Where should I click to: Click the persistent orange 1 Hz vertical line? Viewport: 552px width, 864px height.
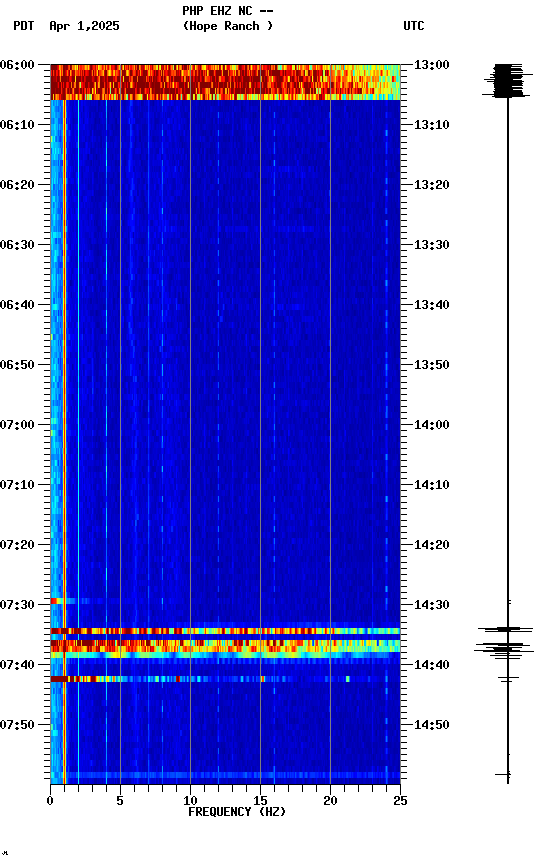tap(64, 441)
